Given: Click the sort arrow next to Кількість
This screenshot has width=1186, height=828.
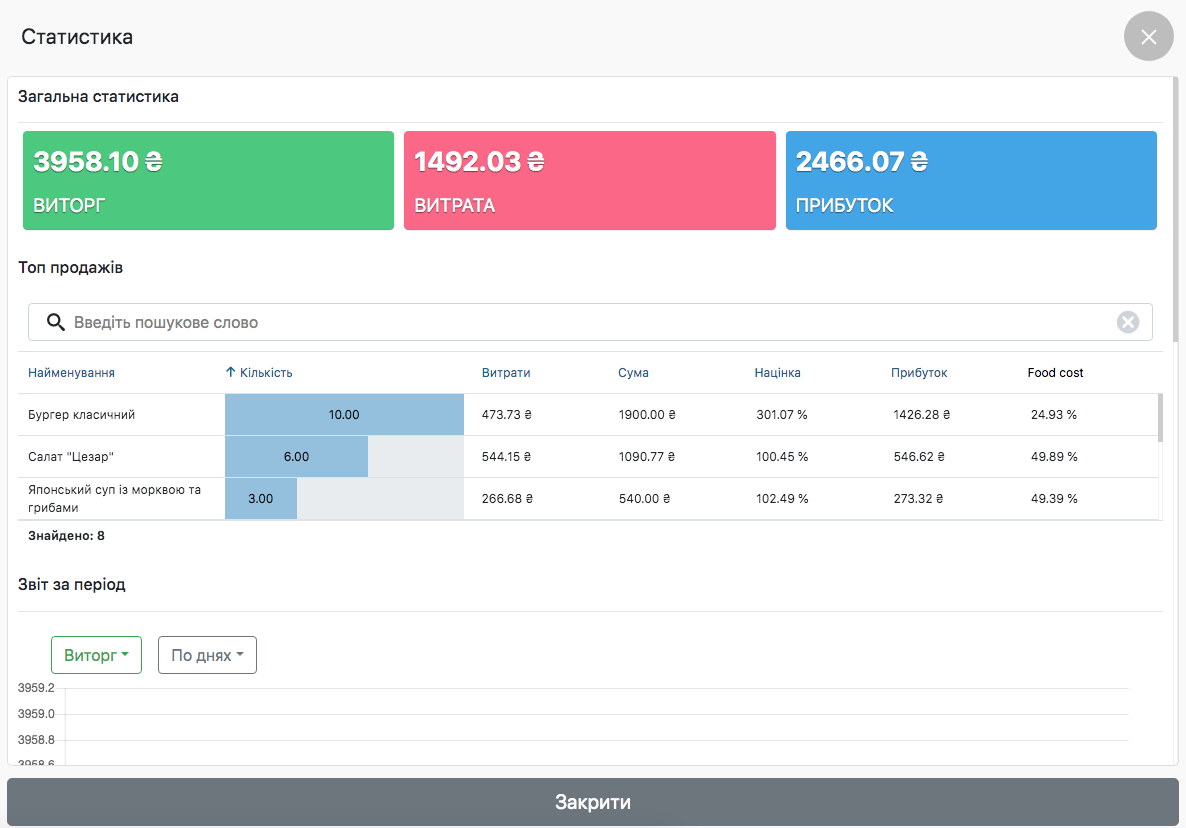Looking at the screenshot, I should point(231,372).
